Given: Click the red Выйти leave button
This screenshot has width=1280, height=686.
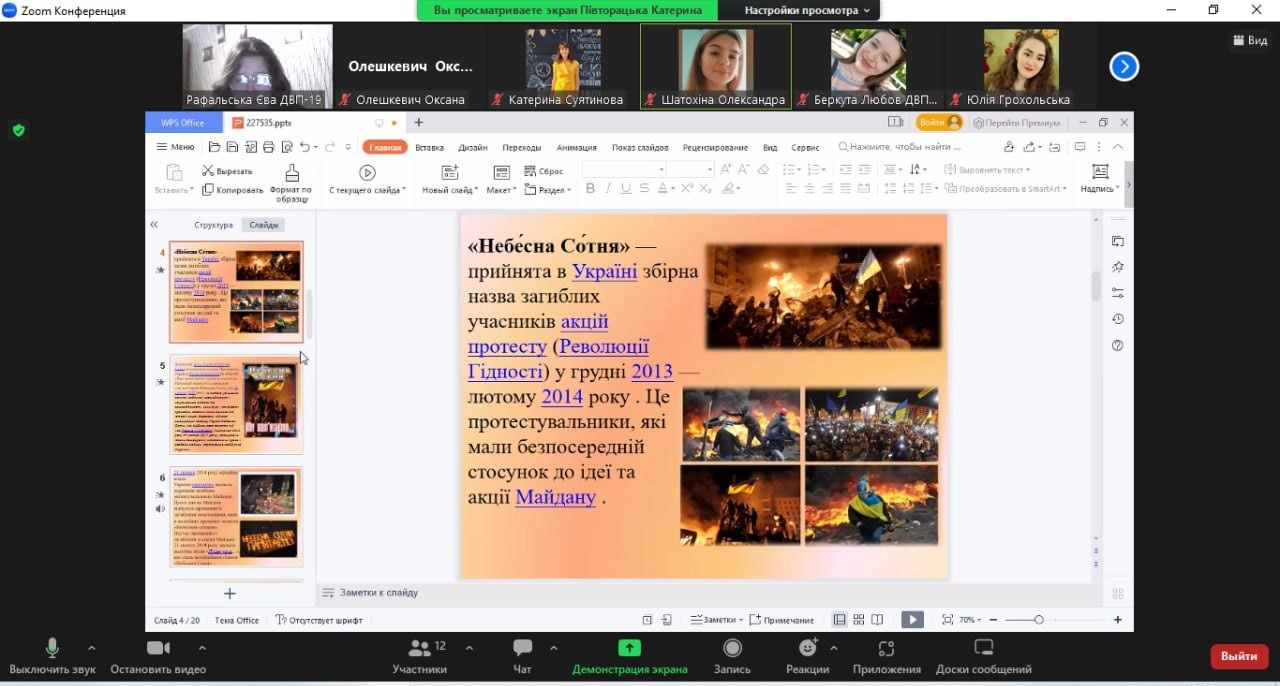Looking at the screenshot, I should coord(1238,656).
